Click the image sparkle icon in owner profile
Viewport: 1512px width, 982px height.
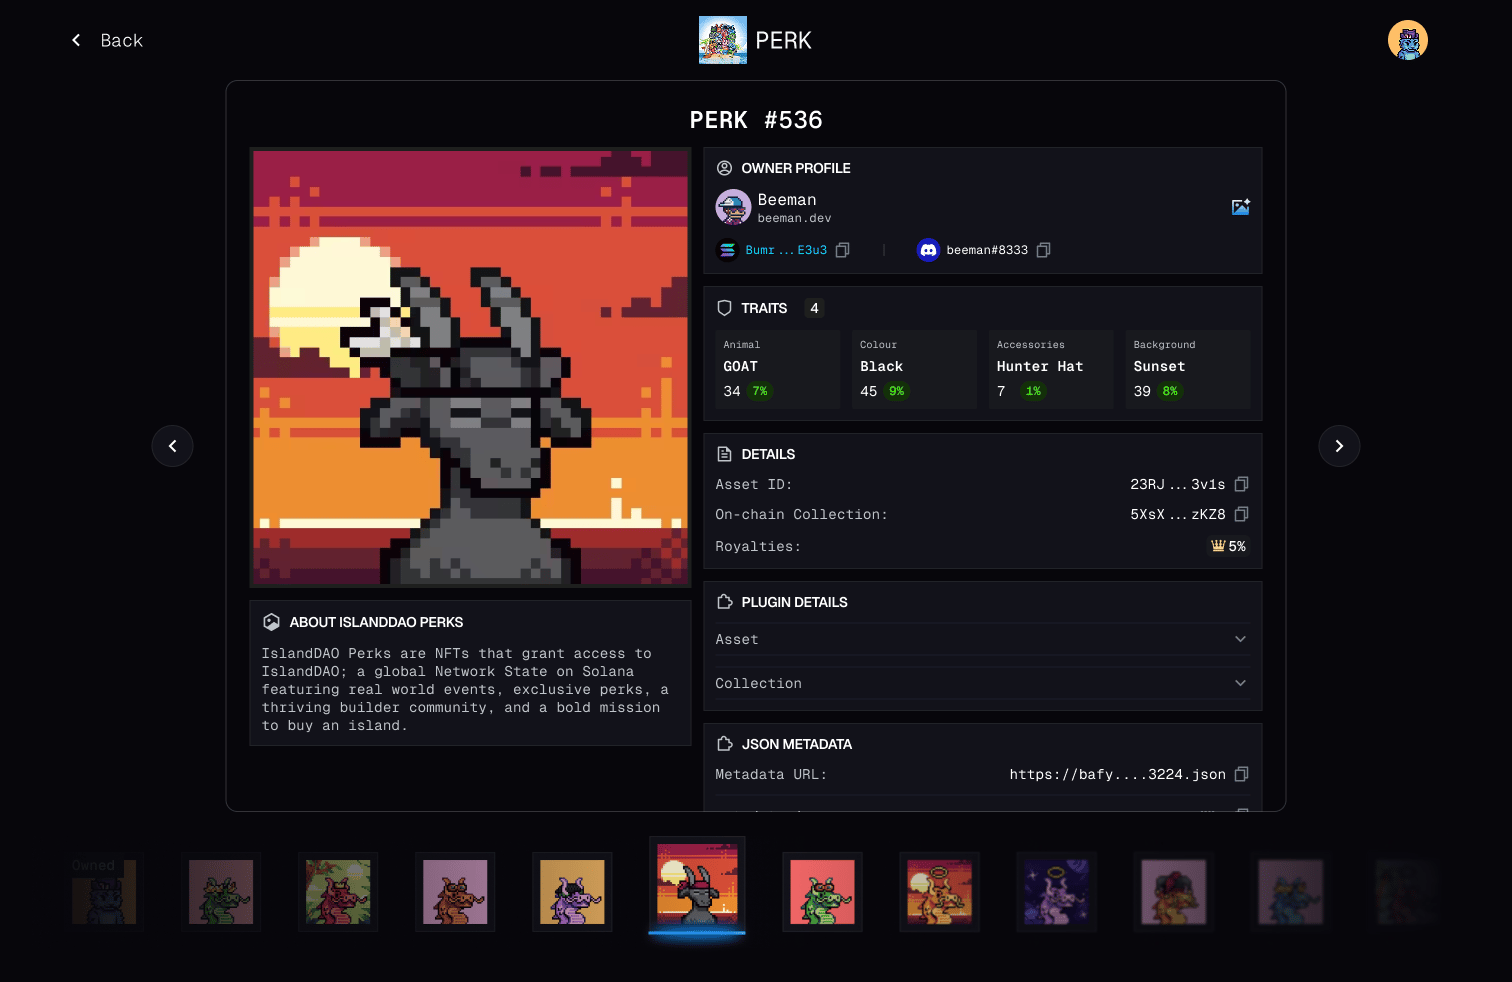coord(1241,207)
